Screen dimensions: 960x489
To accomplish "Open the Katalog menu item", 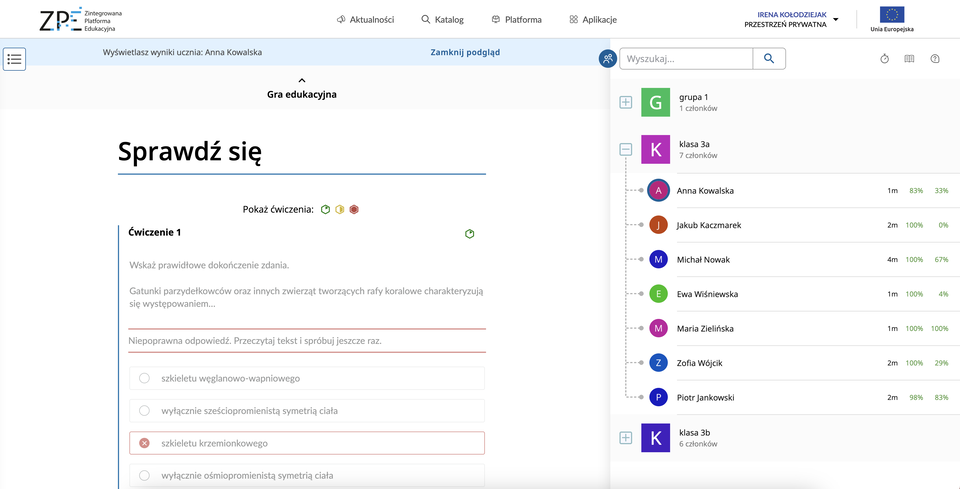I will pos(442,19).
